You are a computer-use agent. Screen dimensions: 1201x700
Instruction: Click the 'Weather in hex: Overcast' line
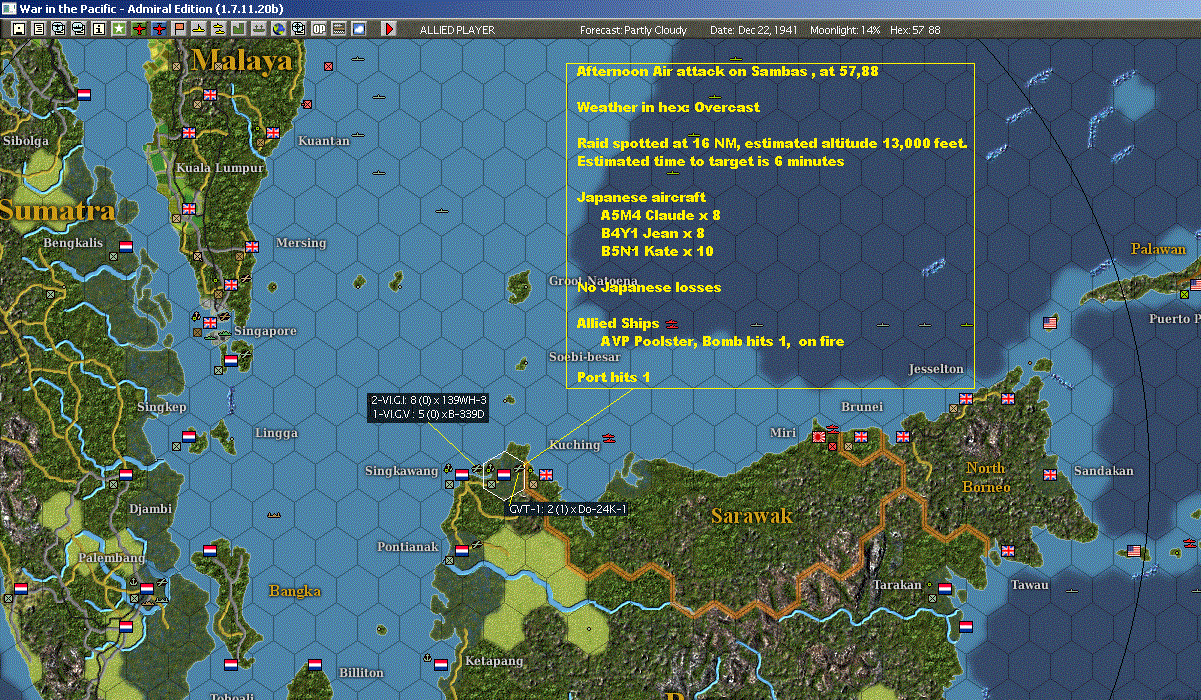click(x=668, y=107)
